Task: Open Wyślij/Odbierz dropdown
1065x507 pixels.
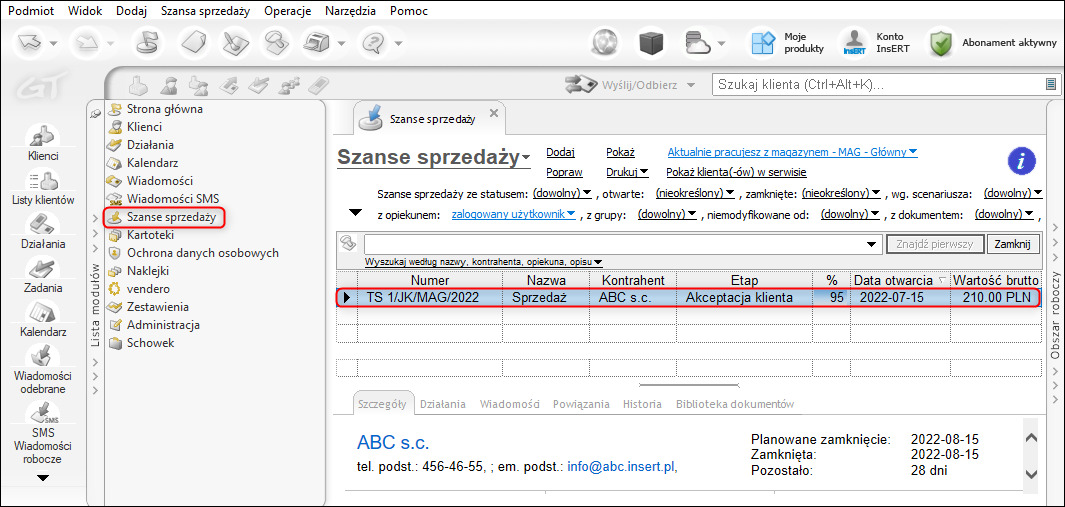Action: (691, 86)
